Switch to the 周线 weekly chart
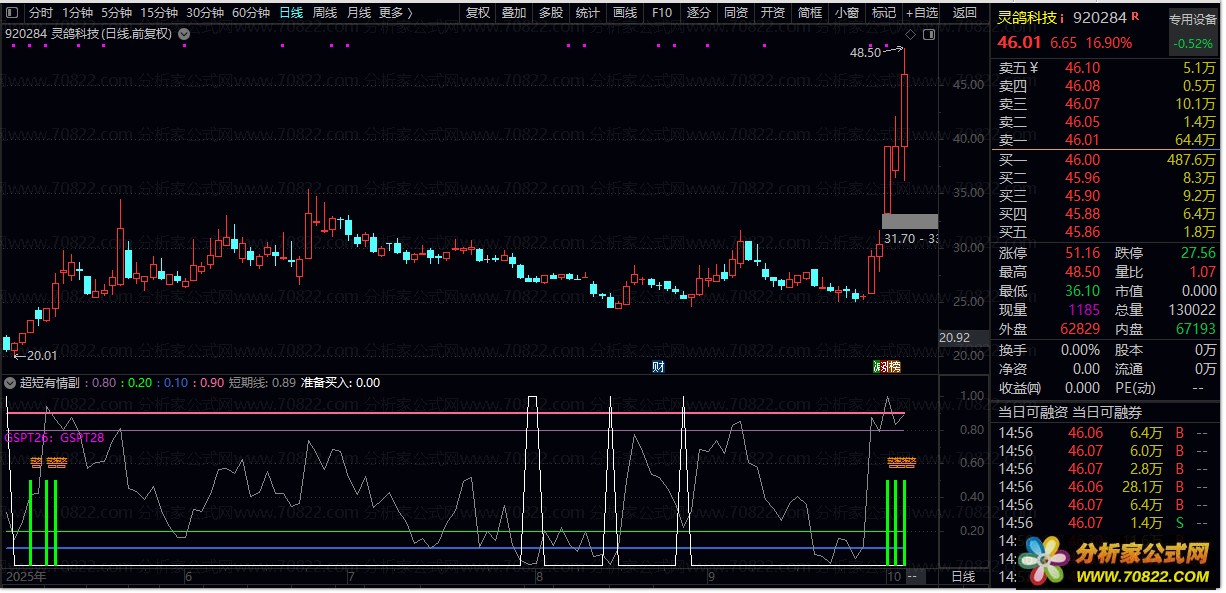Screen dimensions: 1226x593 [x=325, y=13]
